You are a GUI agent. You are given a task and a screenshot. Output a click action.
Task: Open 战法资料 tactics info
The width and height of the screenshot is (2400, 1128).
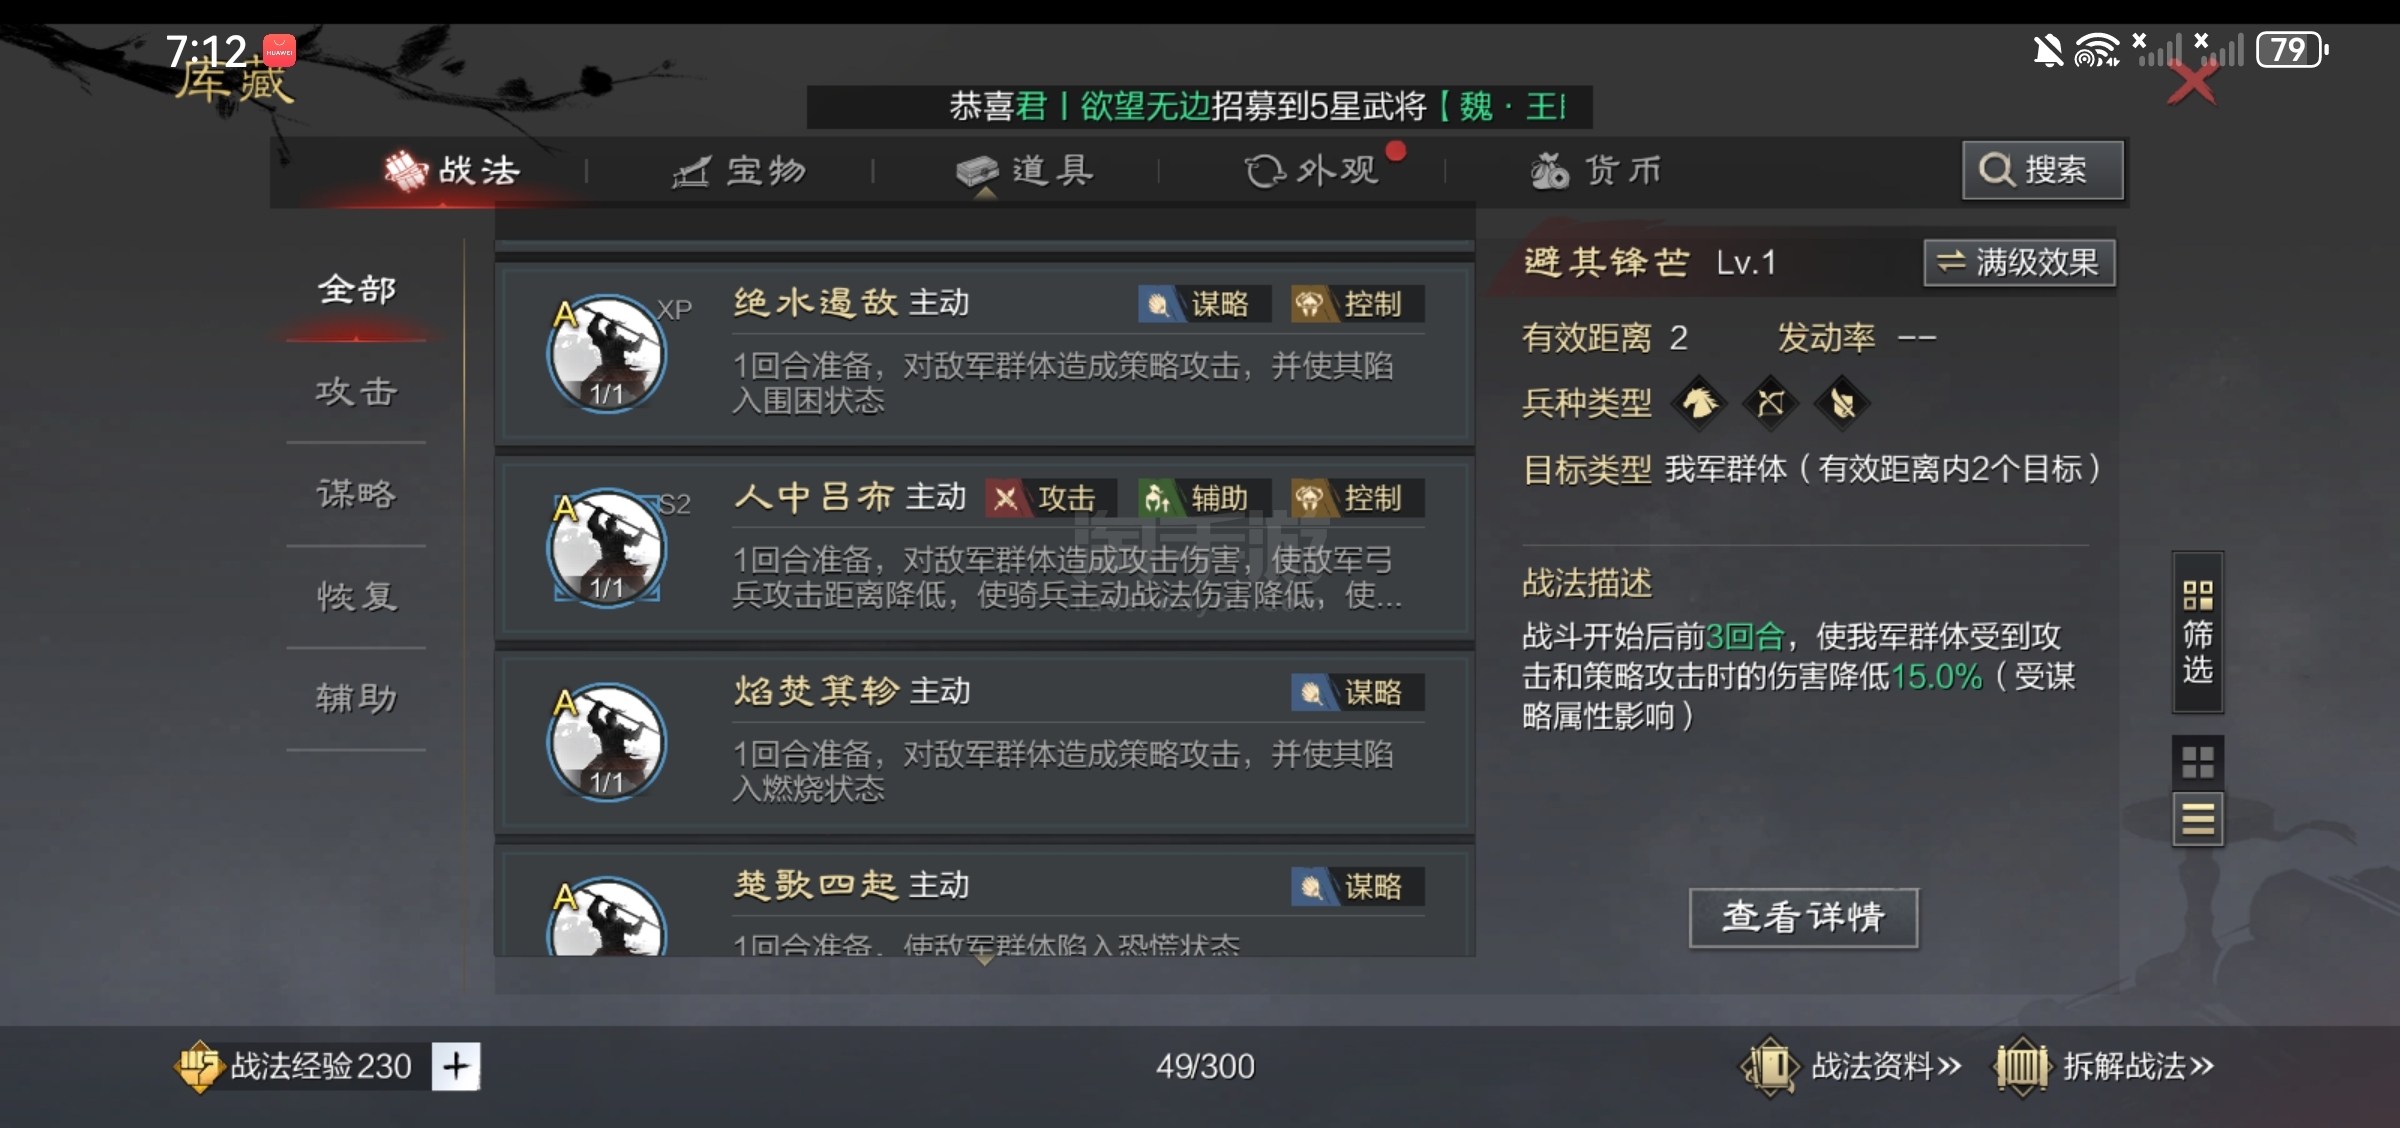[x=1852, y=1066]
